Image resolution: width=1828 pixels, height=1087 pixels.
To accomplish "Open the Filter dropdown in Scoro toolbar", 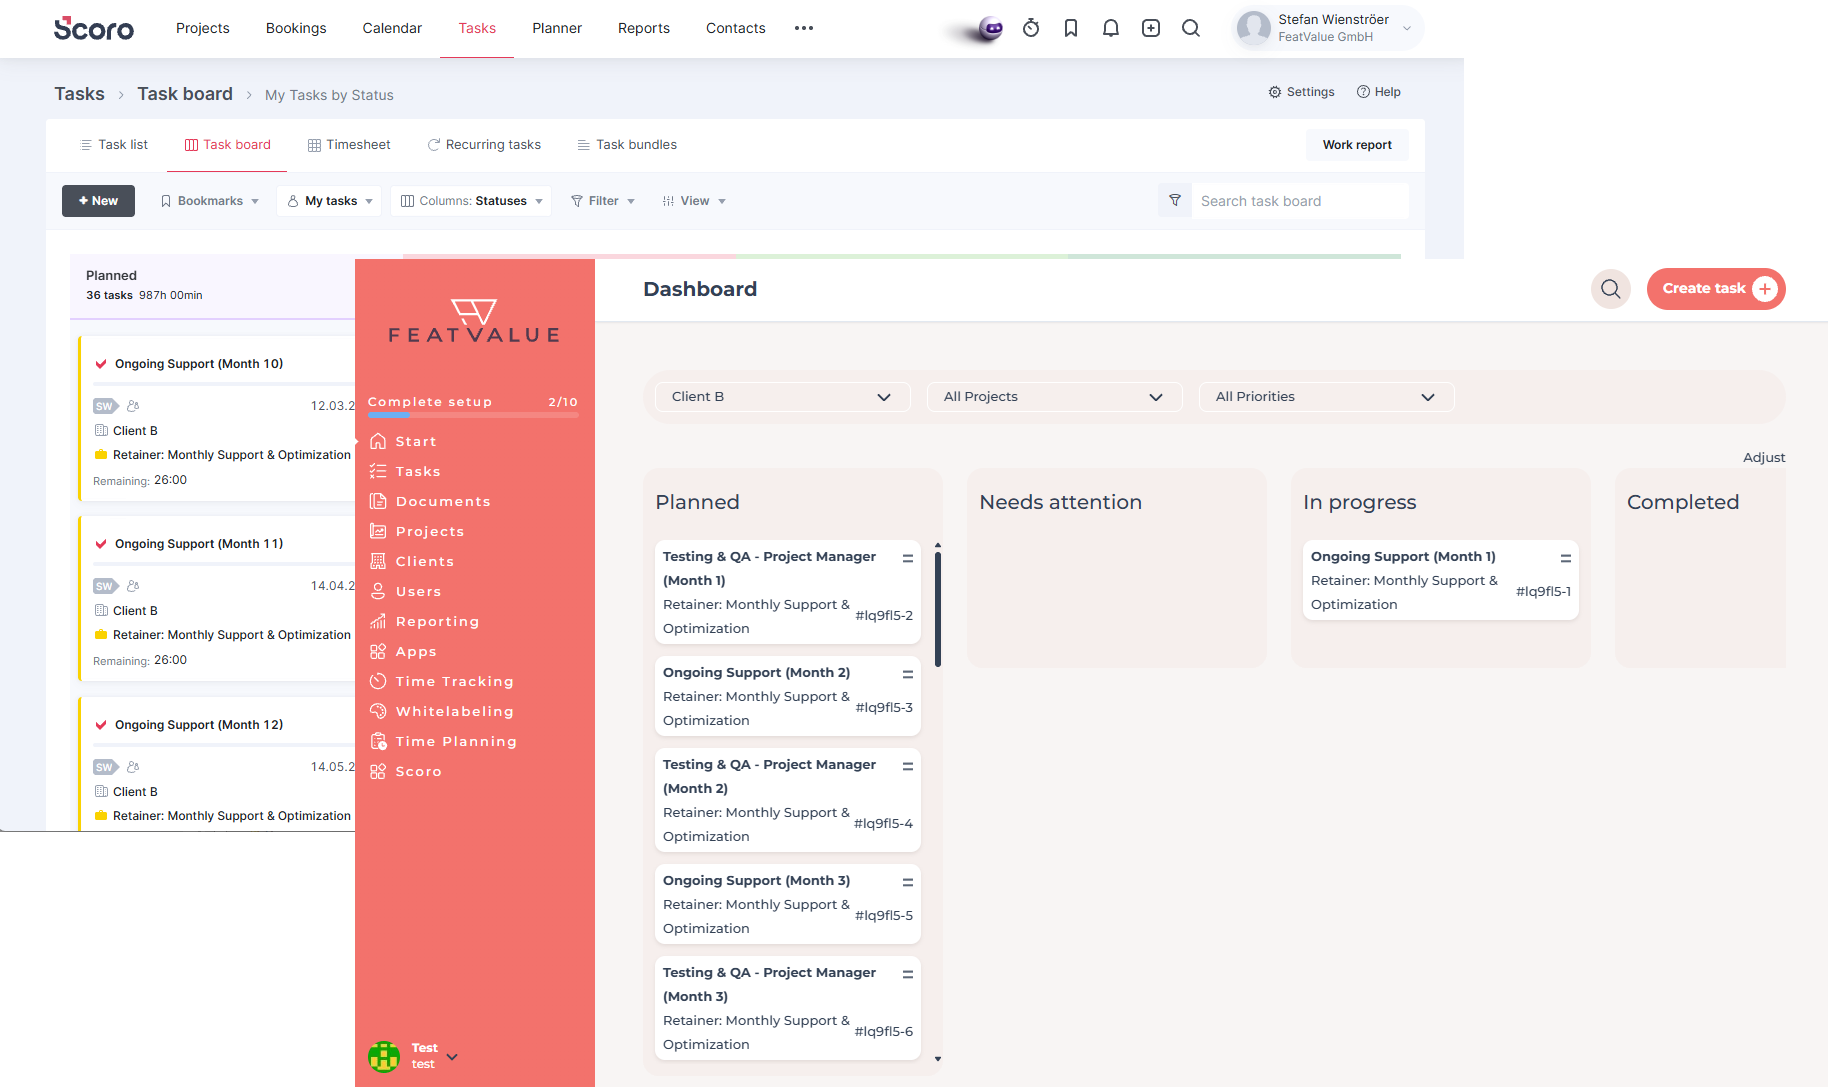I will [603, 201].
